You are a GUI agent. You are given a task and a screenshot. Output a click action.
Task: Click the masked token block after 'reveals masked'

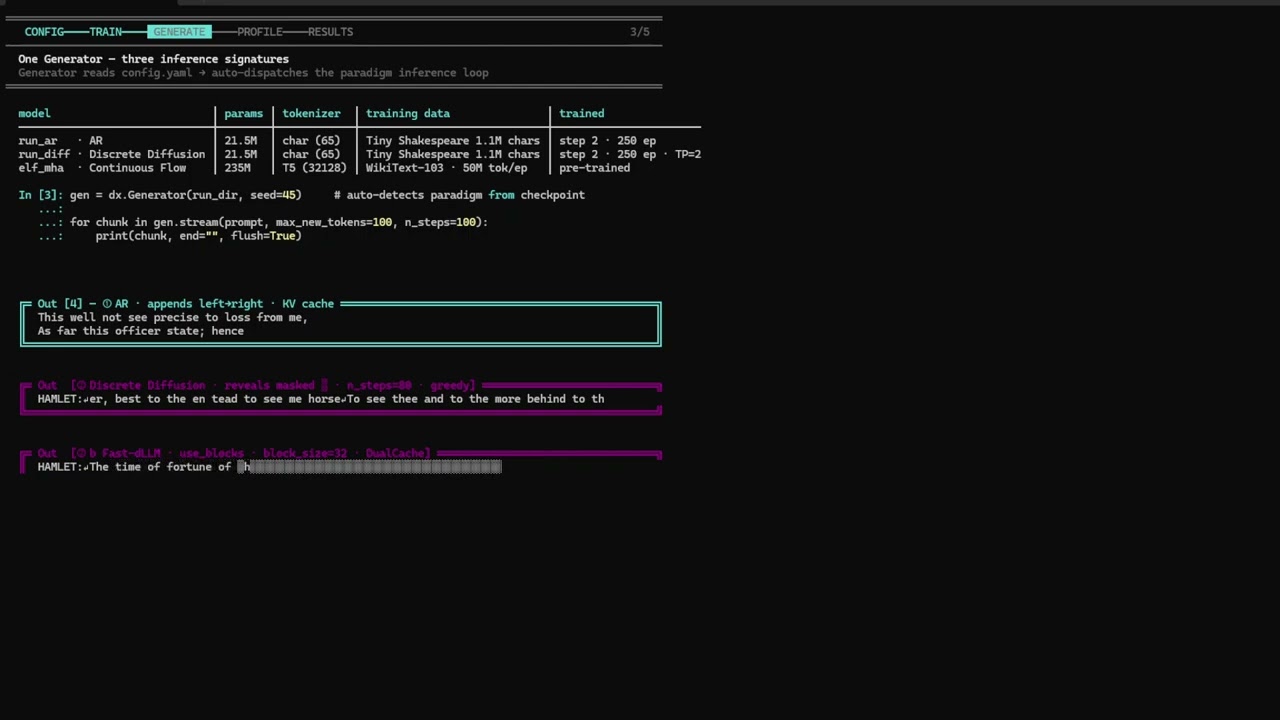[x=323, y=386]
